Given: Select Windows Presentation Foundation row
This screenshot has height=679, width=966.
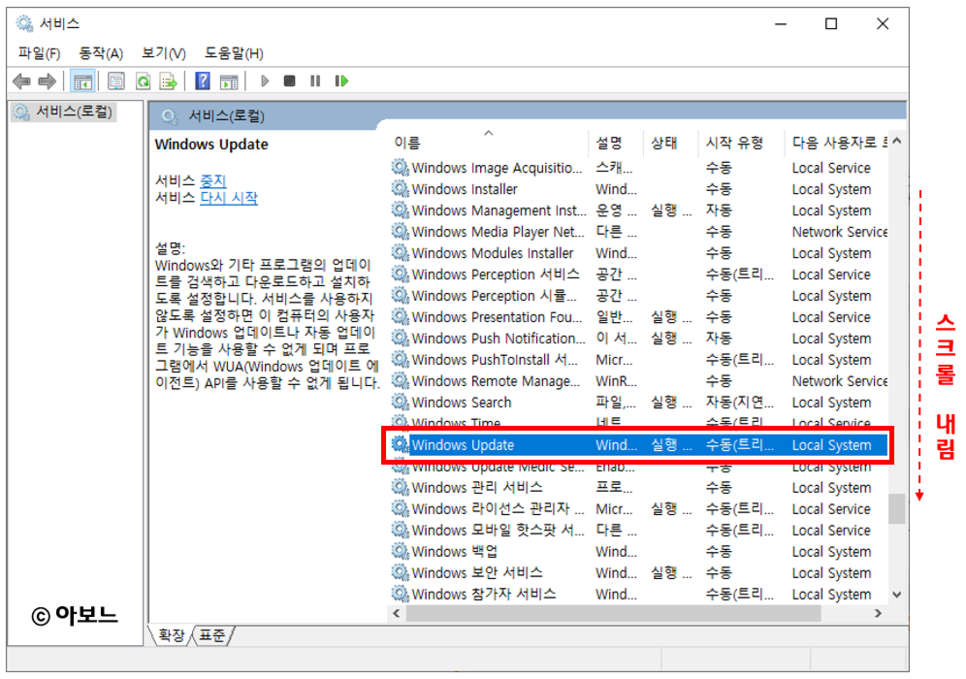Looking at the screenshot, I should coord(639,317).
